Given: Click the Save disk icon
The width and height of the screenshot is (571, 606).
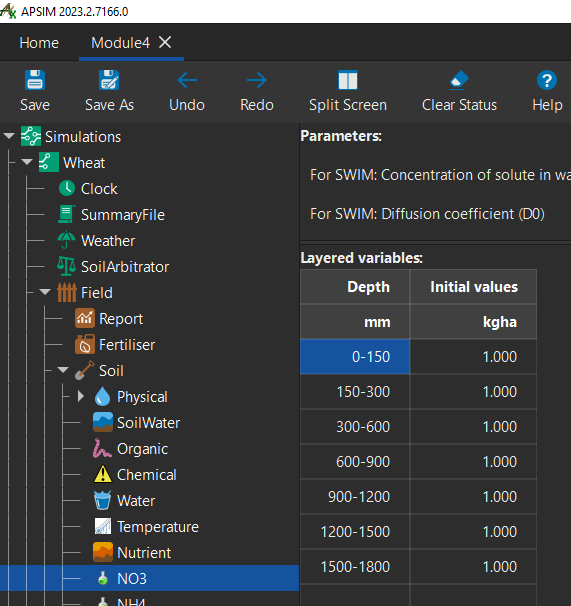Looking at the screenshot, I should point(35,80).
